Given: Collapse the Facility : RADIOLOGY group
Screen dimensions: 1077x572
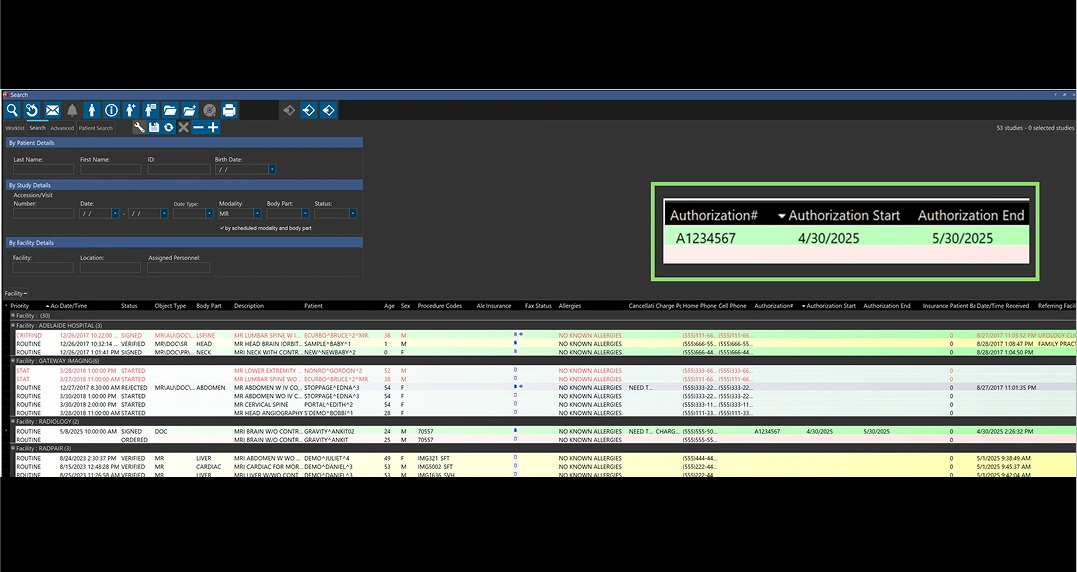Looking at the screenshot, I should [x=12, y=422].
